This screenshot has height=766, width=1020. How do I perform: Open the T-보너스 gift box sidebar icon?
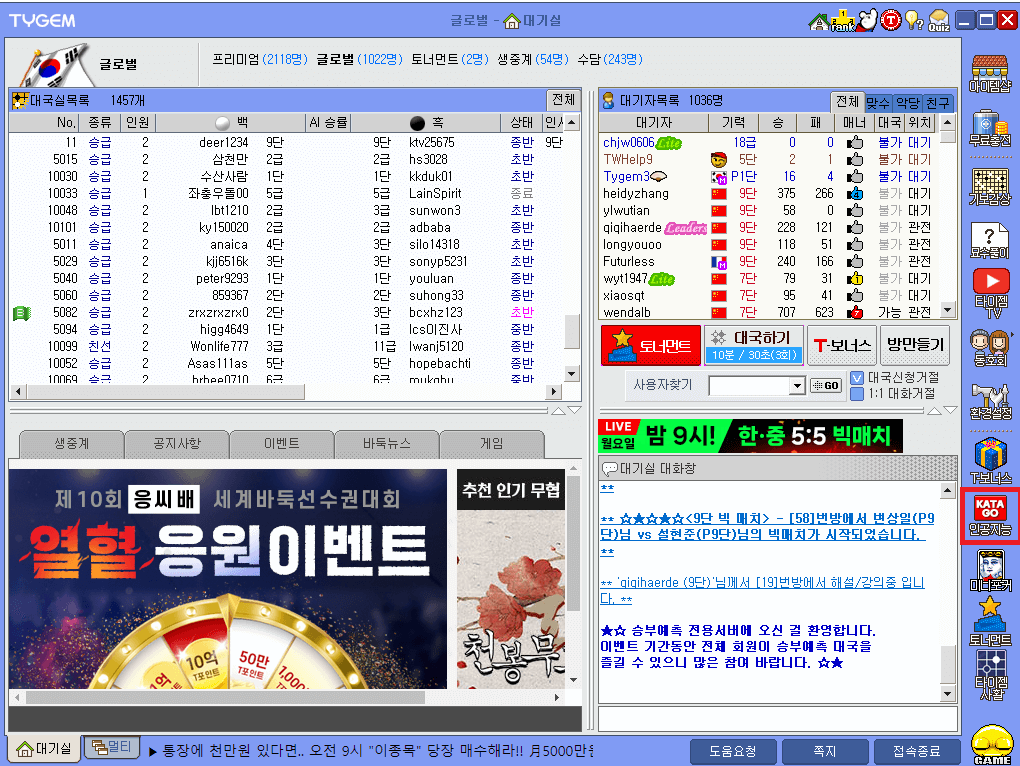click(990, 461)
